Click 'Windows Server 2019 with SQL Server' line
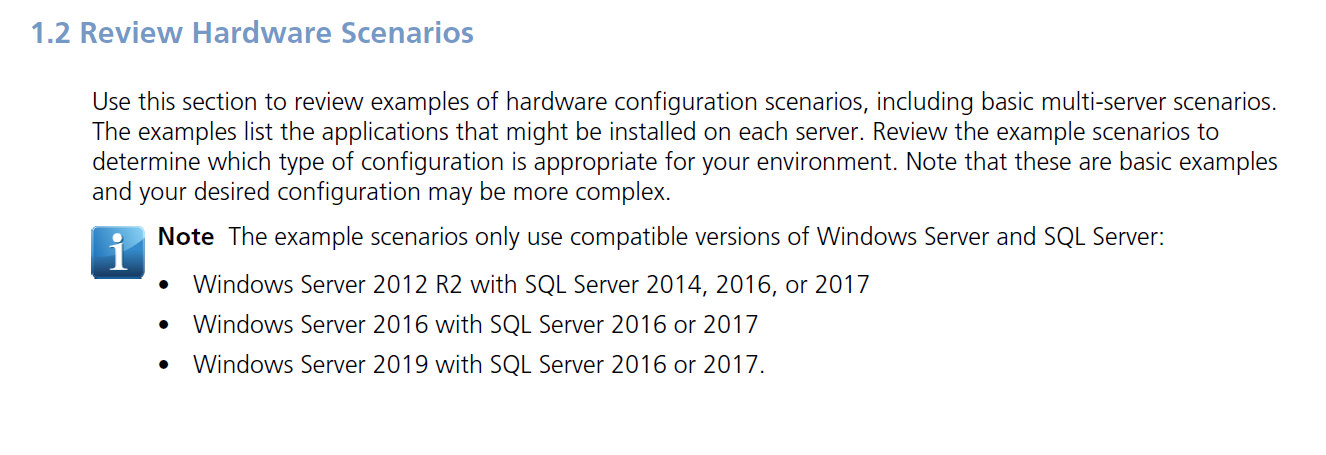Viewport: 1326px width, 455px height. (479, 364)
